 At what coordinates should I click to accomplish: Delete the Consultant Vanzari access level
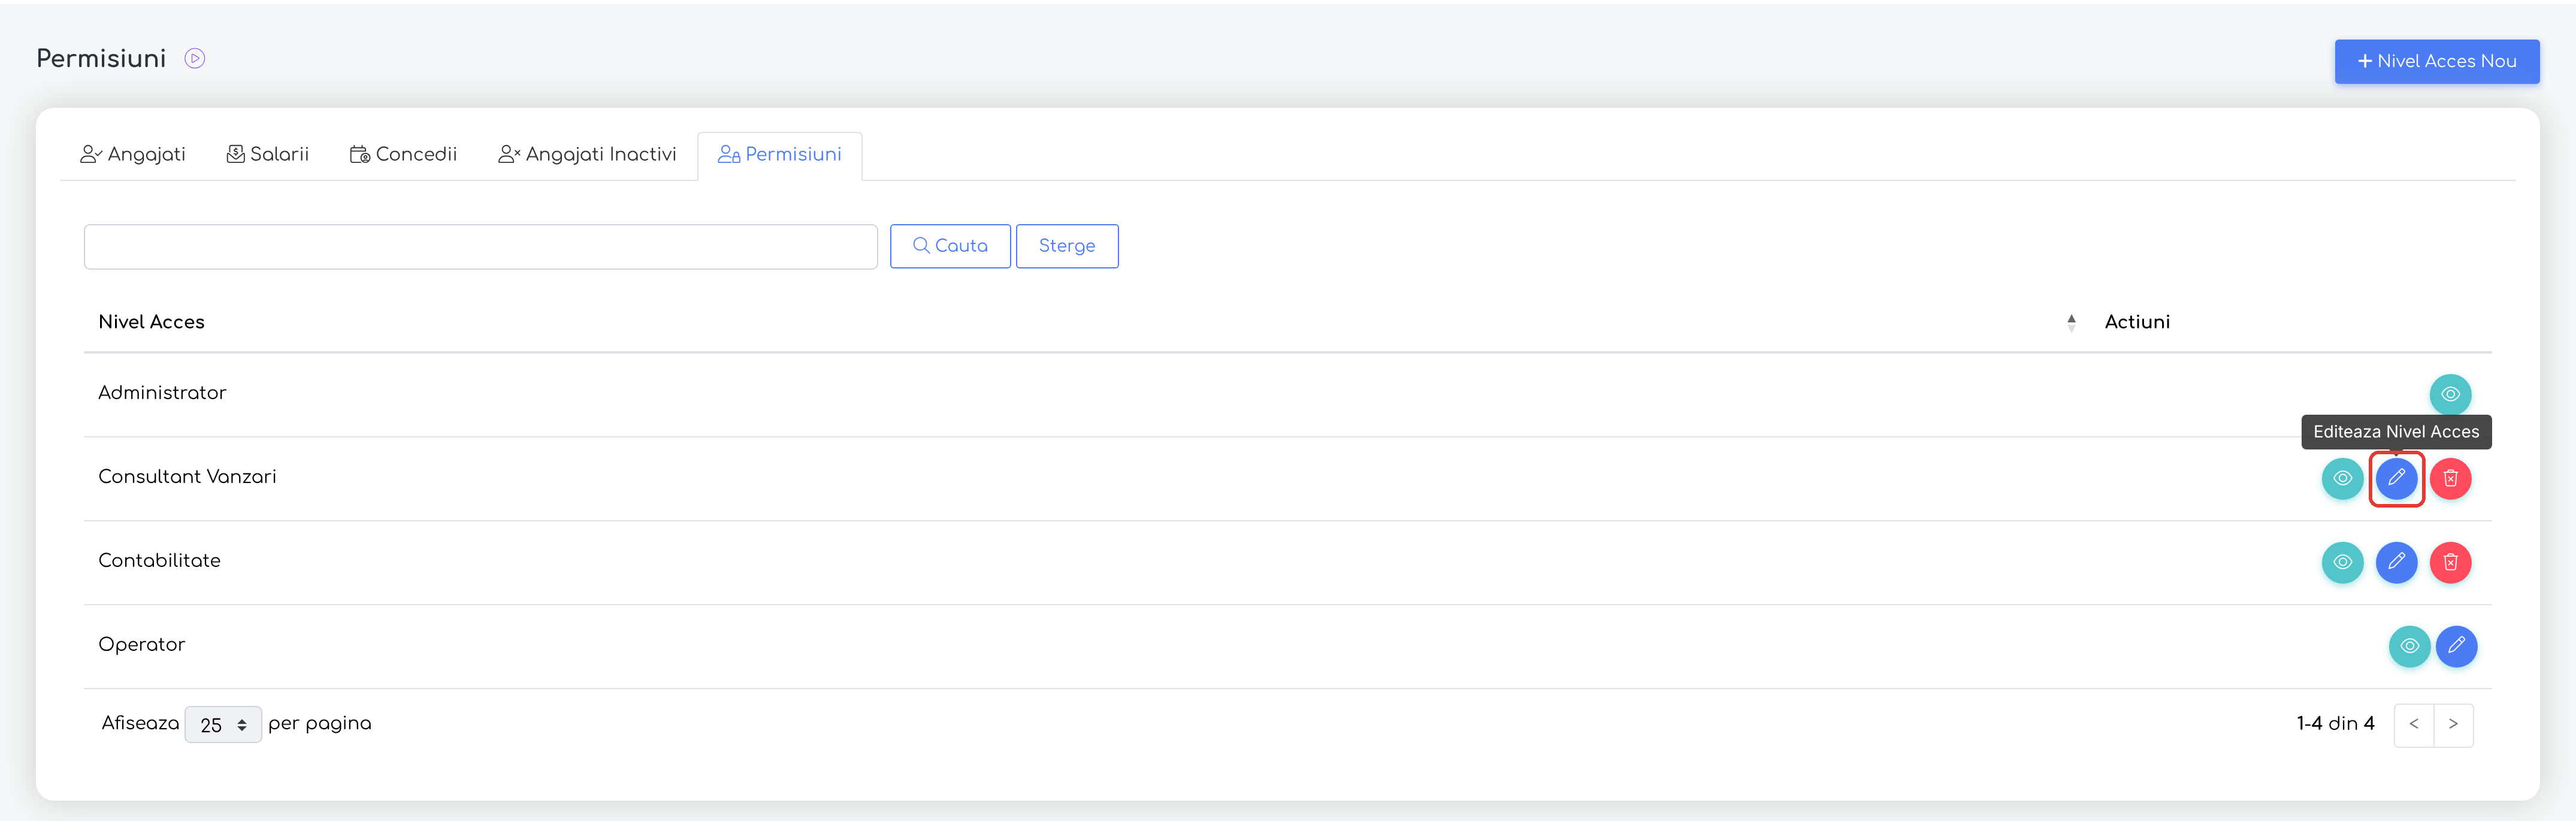point(2450,478)
